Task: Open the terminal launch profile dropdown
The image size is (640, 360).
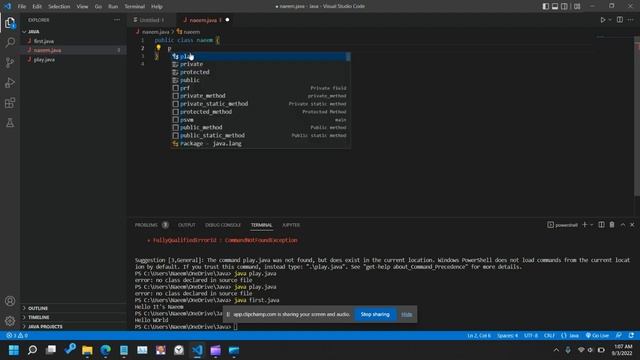Action: click(591, 224)
